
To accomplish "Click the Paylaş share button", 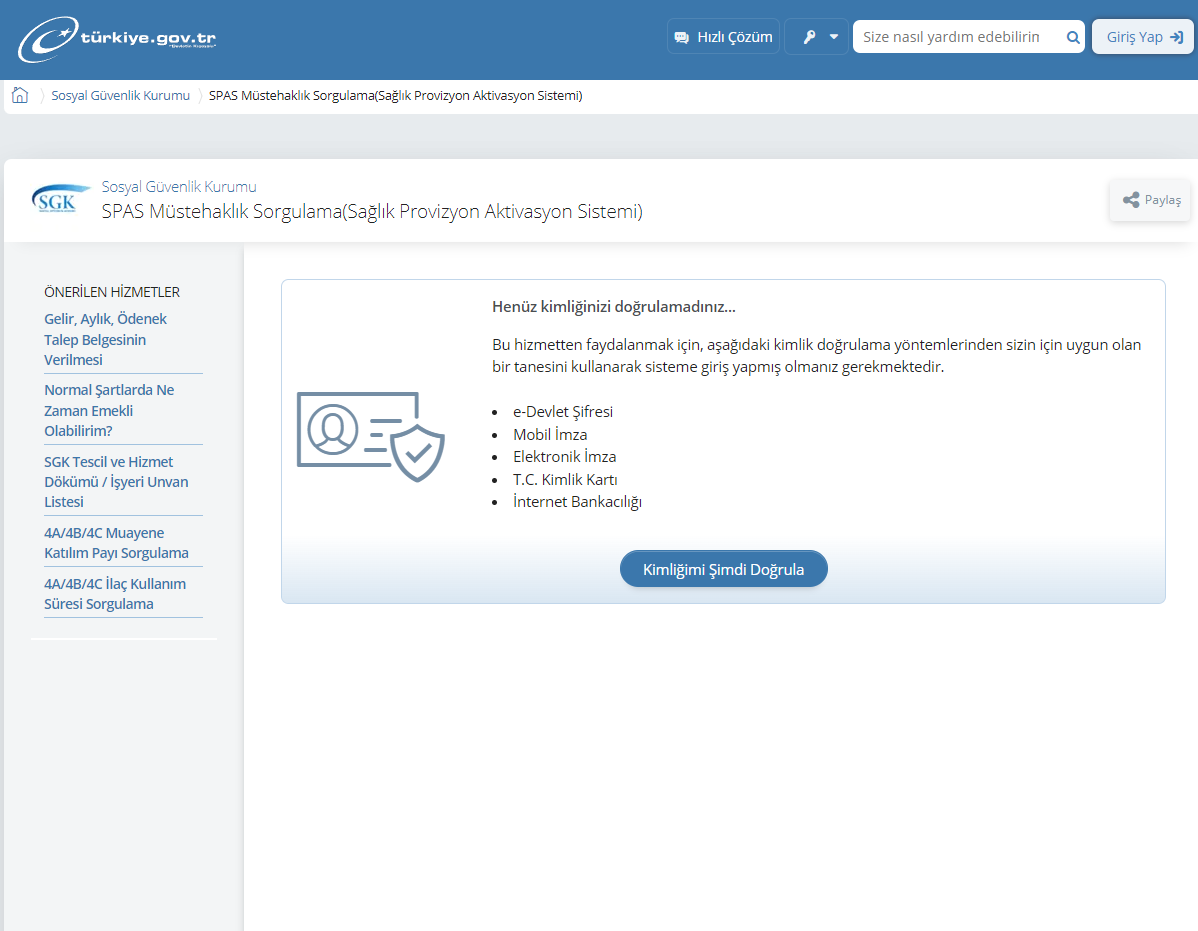I will [x=1150, y=200].
